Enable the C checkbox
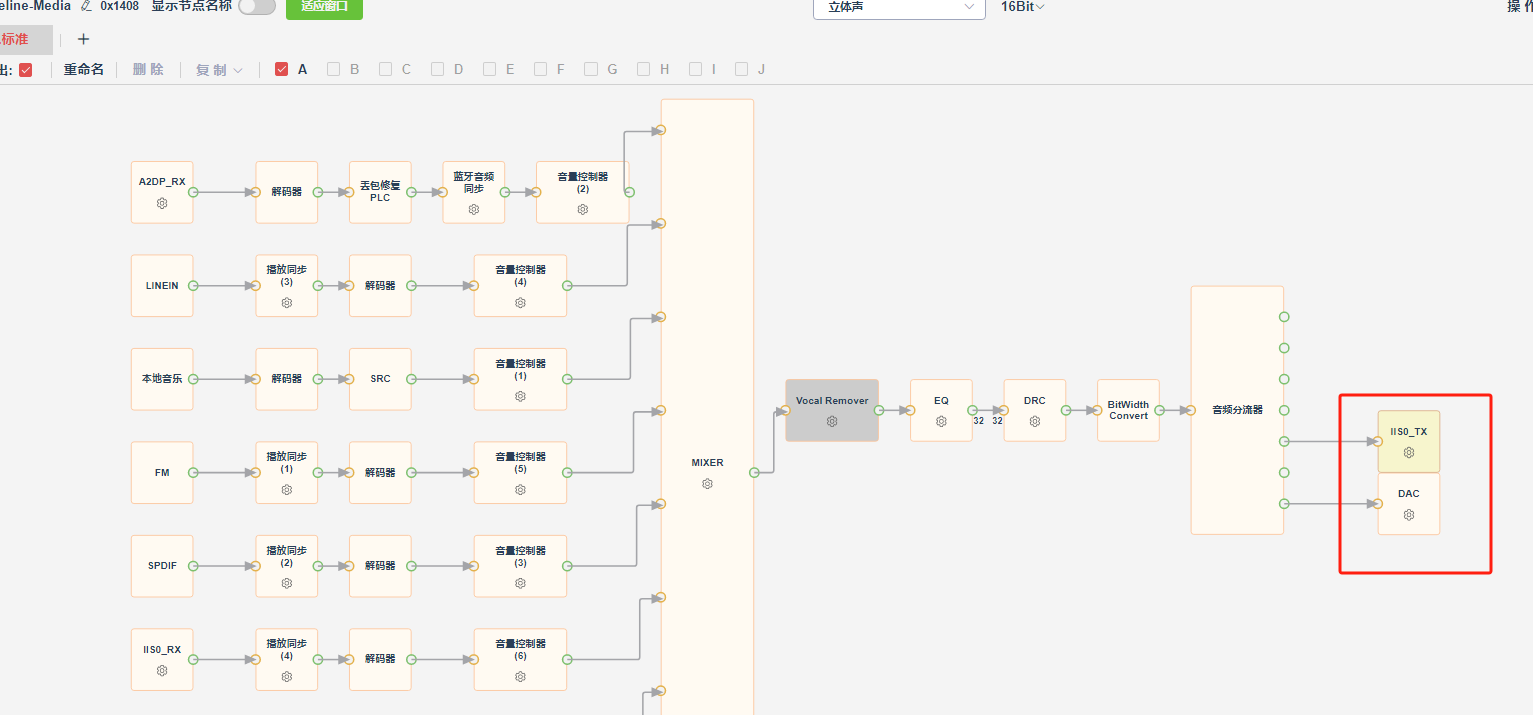The width and height of the screenshot is (1533, 715). click(x=385, y=69)
